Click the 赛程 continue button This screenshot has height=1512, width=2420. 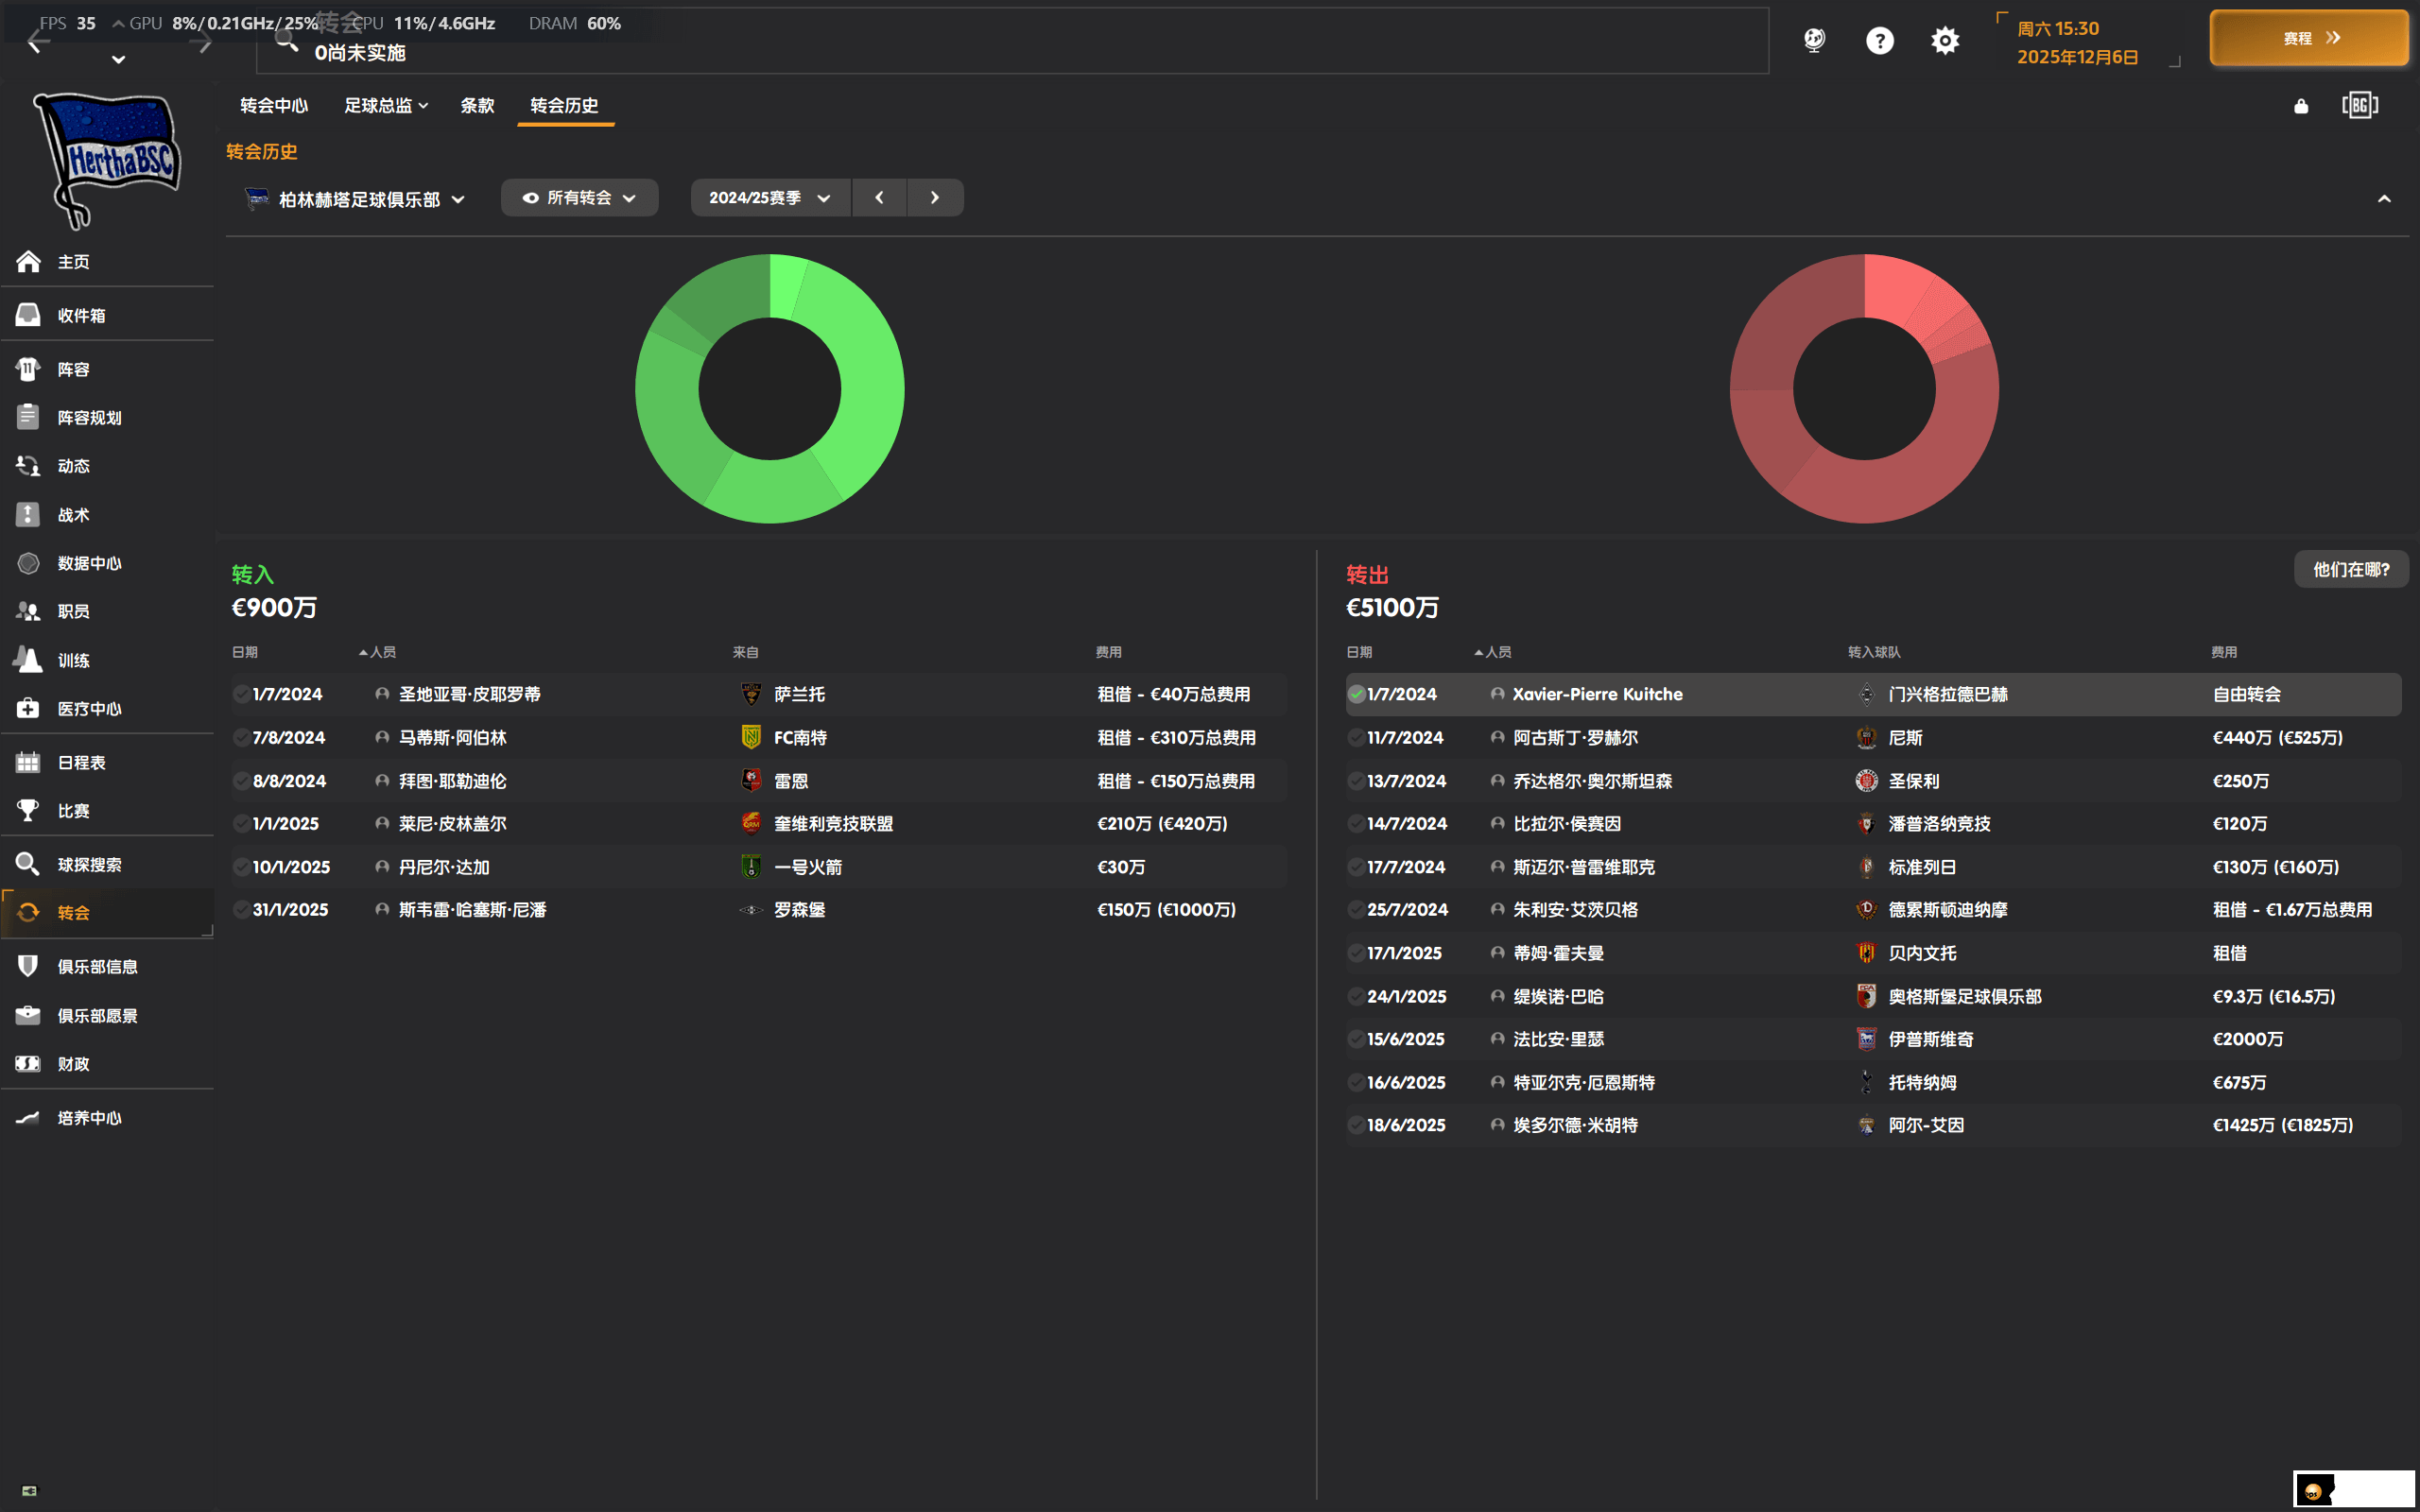(2309, 38)
